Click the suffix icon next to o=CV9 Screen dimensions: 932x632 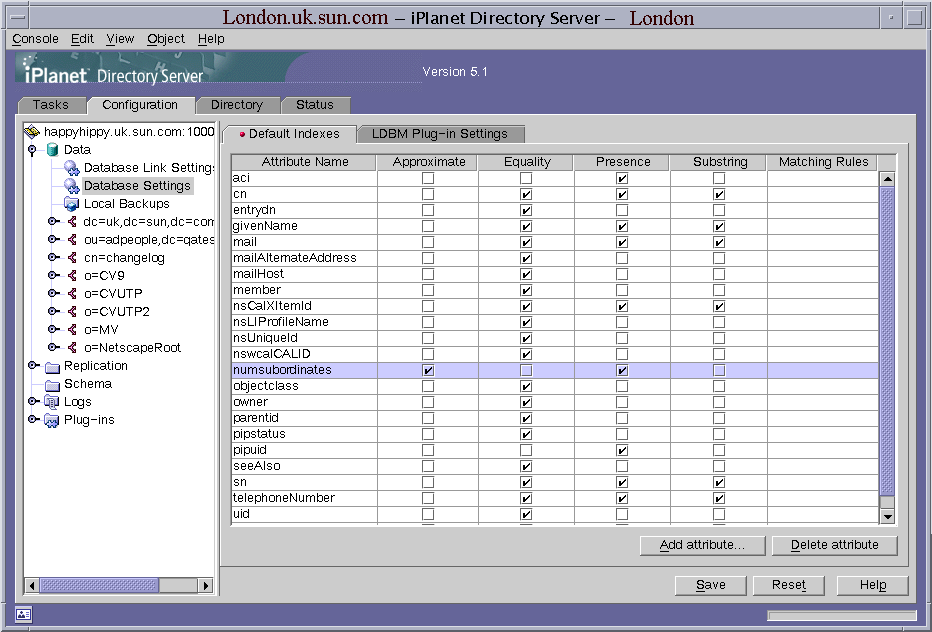point(72,275)
